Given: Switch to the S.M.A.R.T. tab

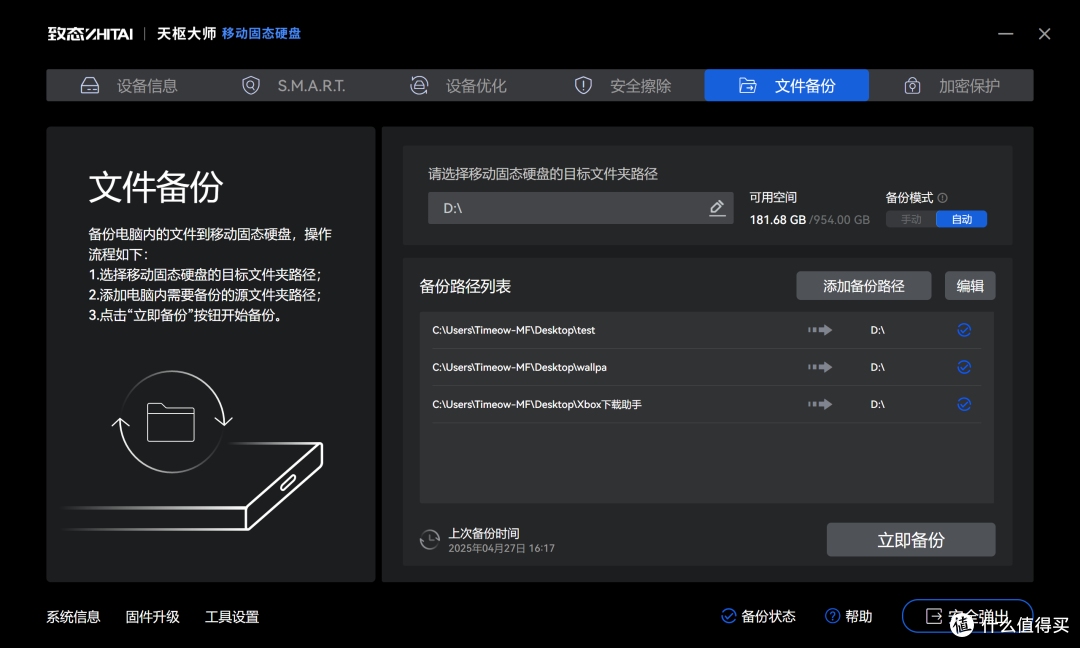Looking at the screenshot, I should click(293, 85).
